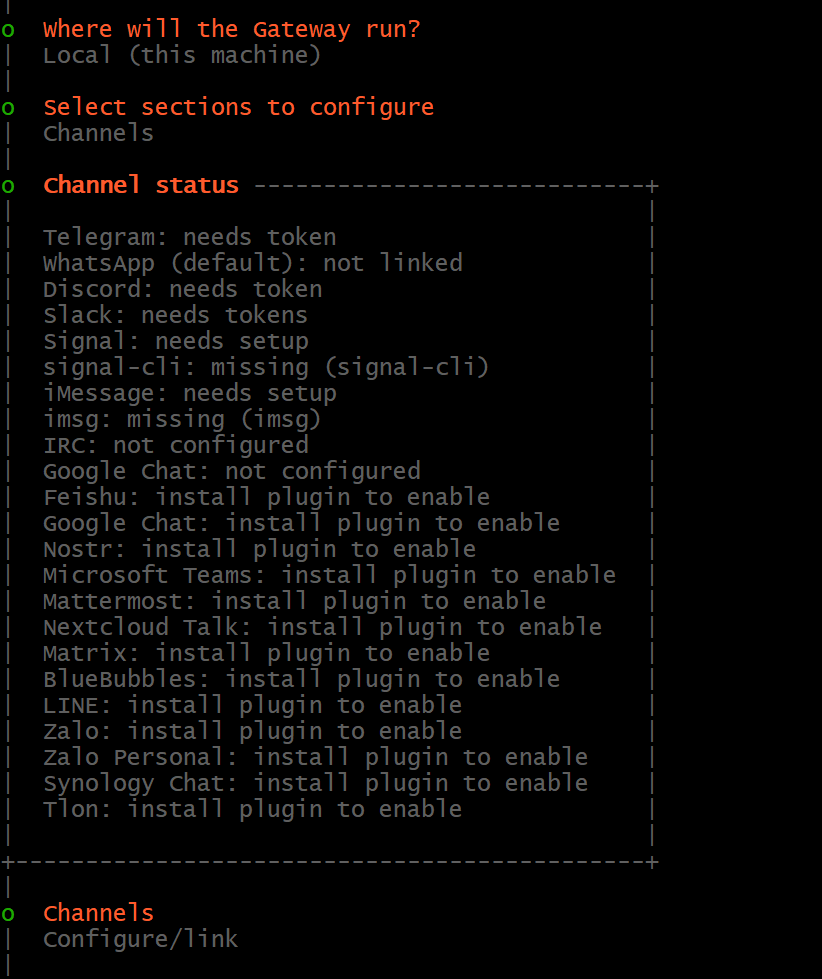Screen dimensions: 822x979
Task: Click the "Channel status" heading
Action: 141,185
